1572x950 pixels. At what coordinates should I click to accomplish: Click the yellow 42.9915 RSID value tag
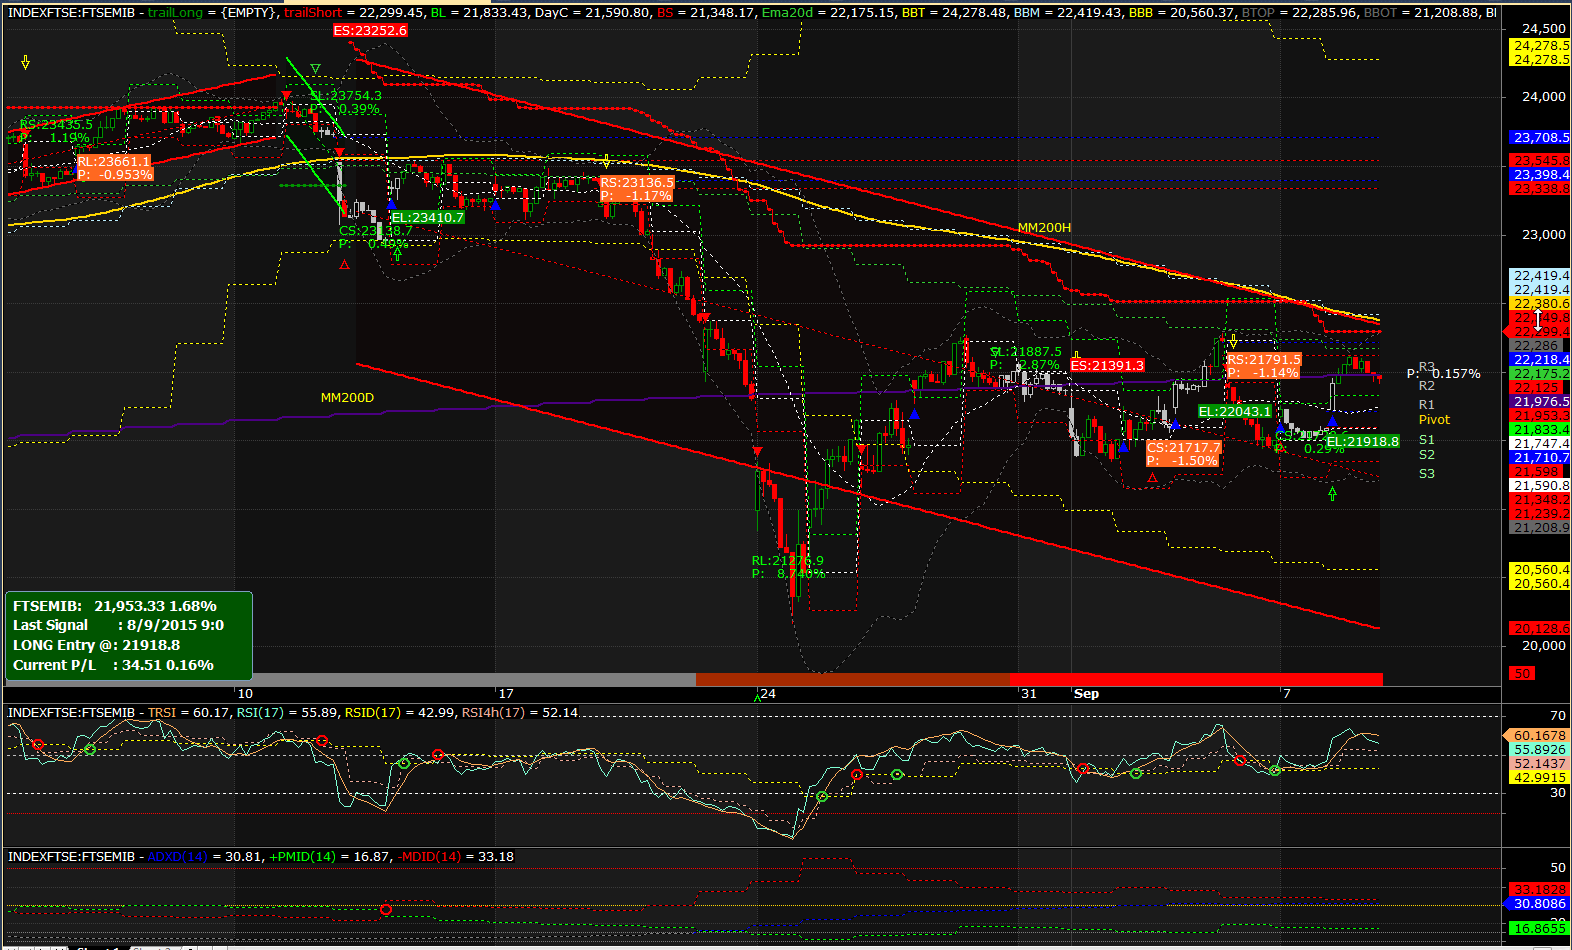click(x=1539, y=778)
